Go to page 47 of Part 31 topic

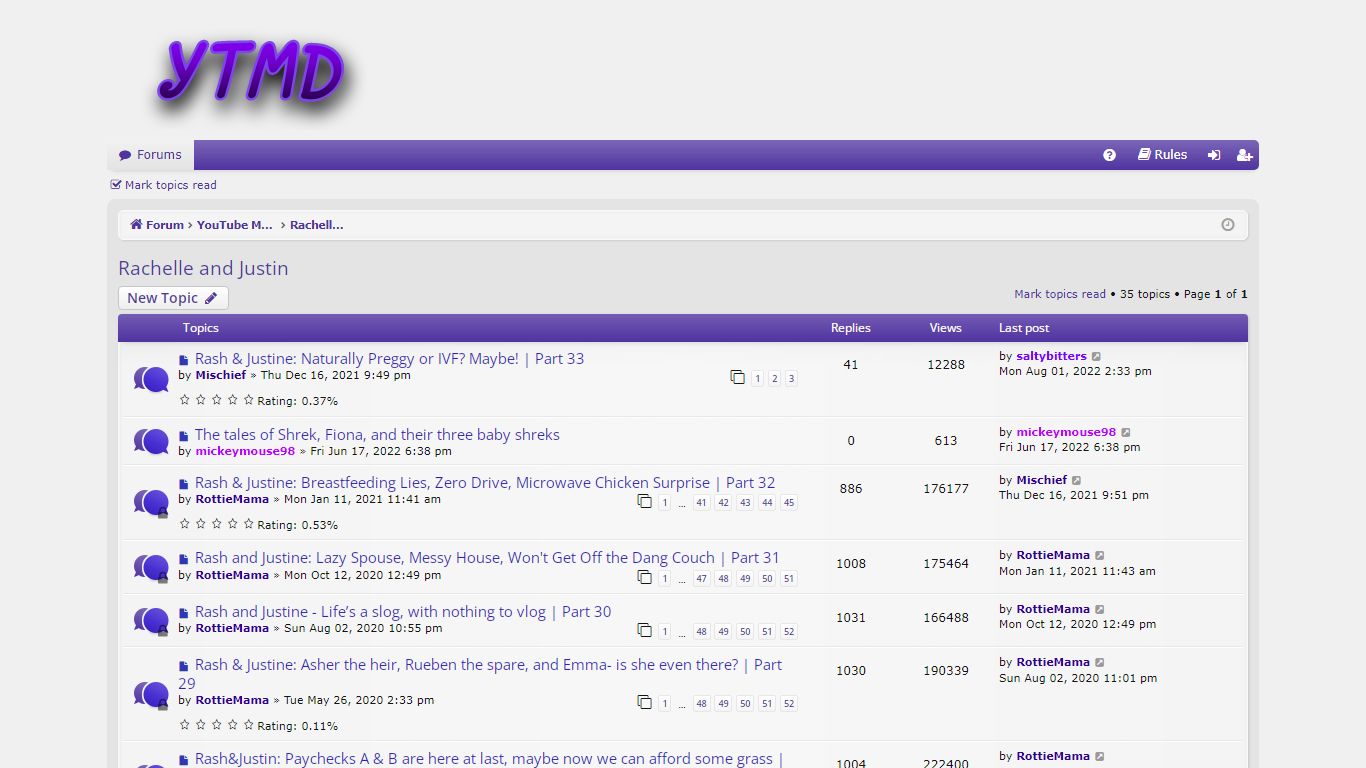(701, 579)
